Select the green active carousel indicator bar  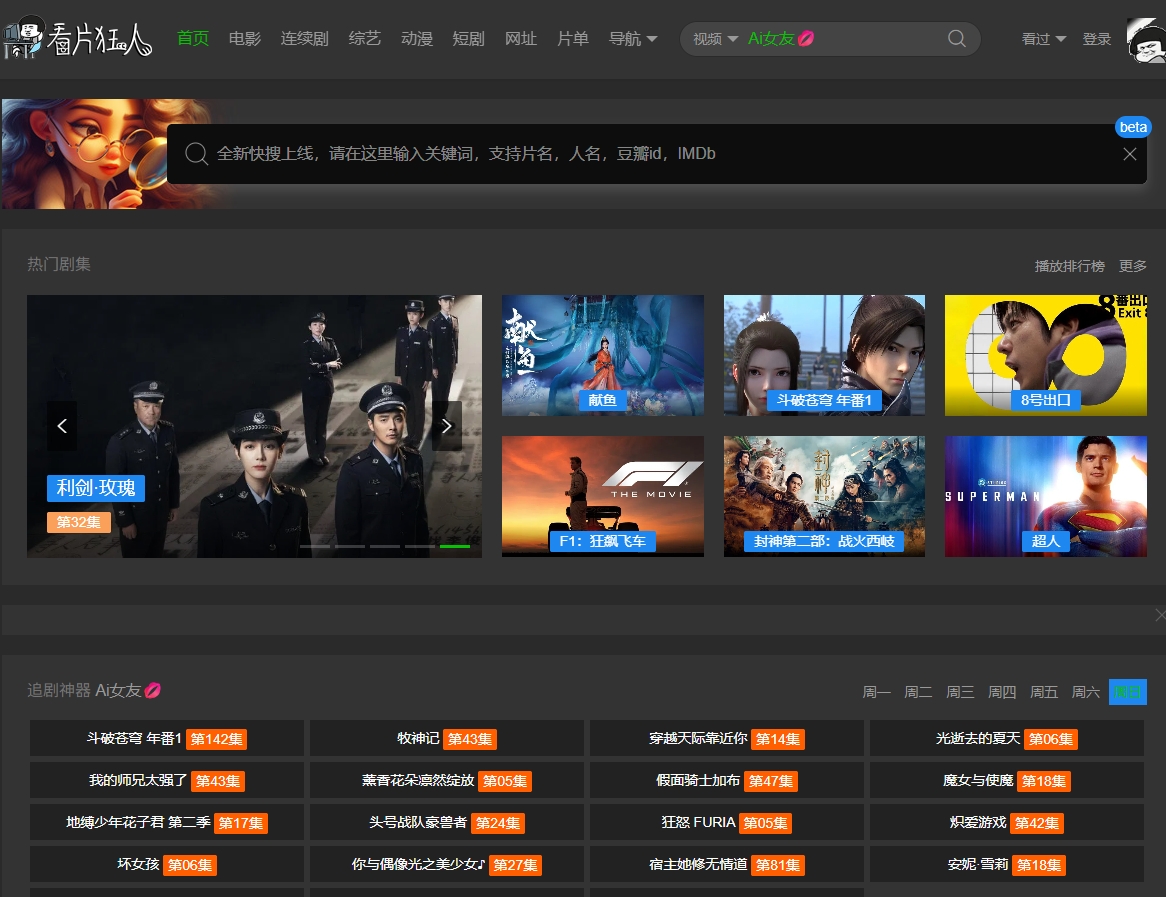[455, 546]
